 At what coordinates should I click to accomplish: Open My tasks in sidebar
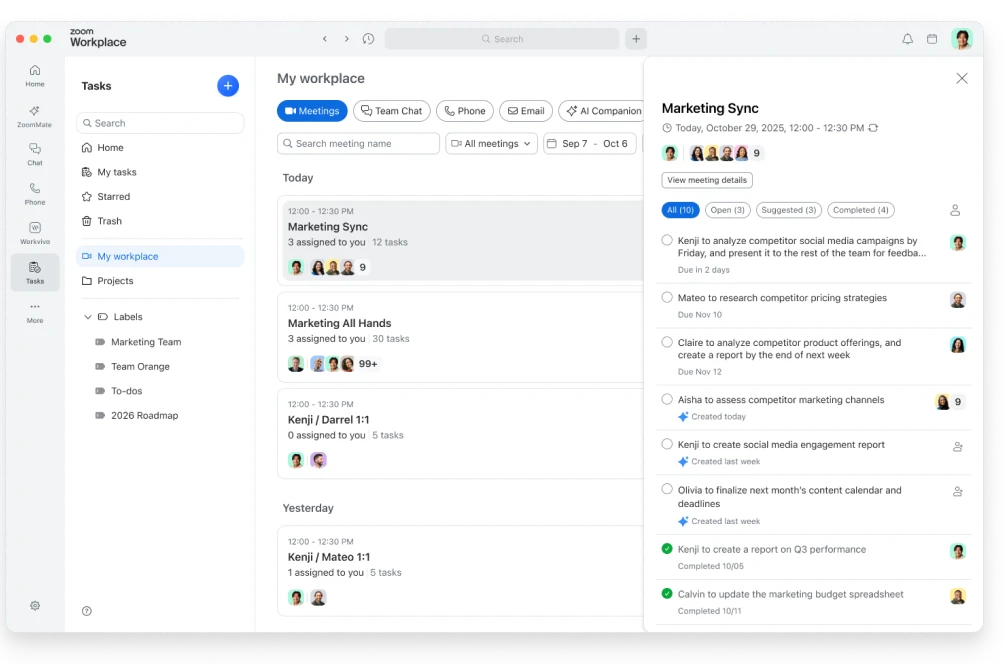(x=160, y=172)
